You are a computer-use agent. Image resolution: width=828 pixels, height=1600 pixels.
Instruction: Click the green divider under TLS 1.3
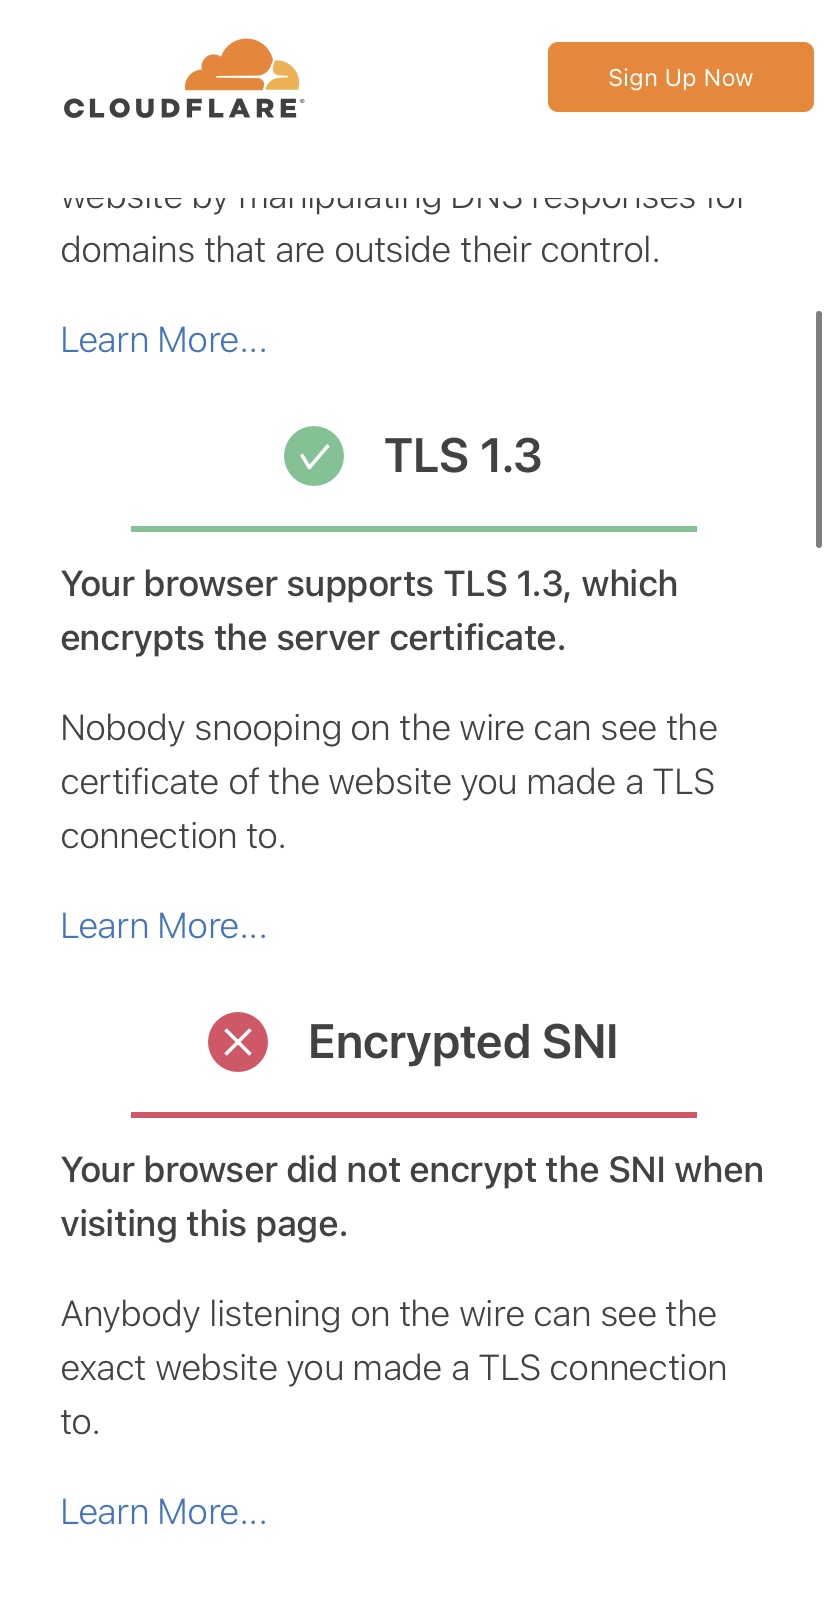click(x=414, y=528)
